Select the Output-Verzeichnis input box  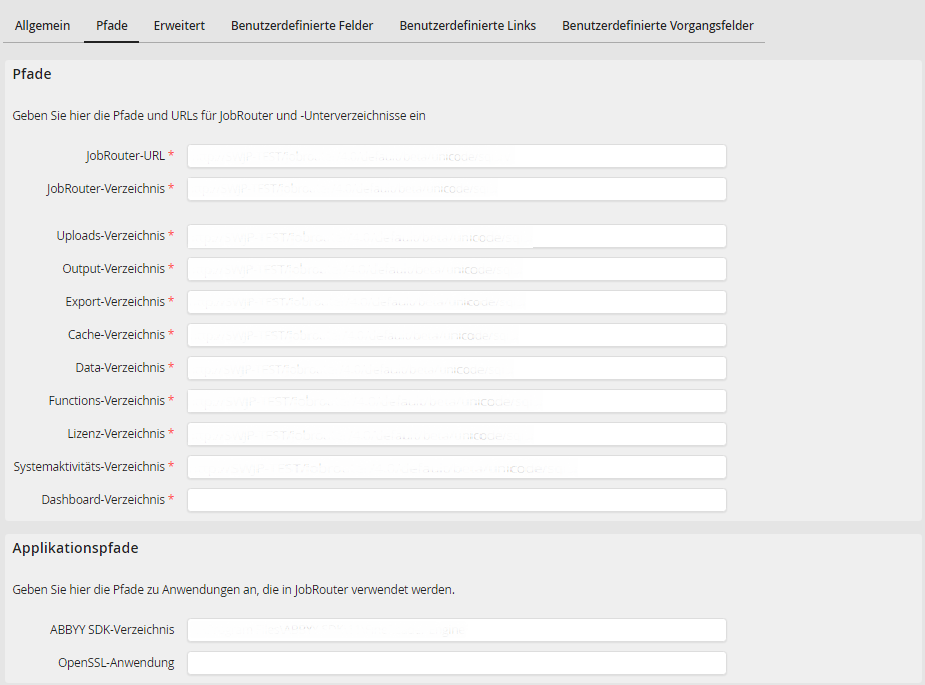456,269
